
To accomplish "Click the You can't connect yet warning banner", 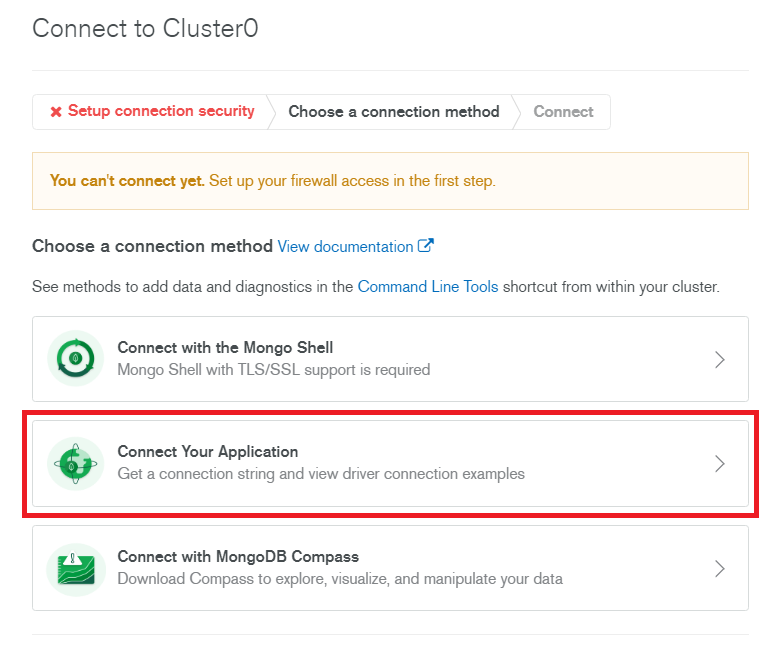I will [390, 181].
